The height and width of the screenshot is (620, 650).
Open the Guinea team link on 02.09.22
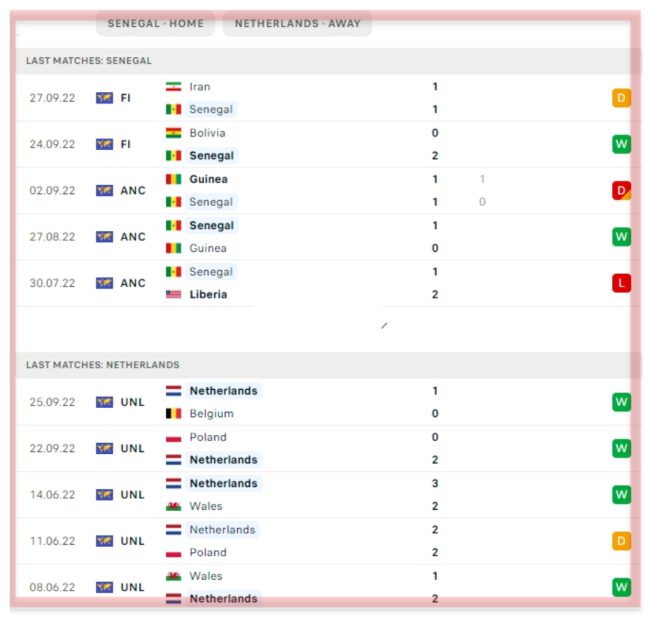[x=208, y=179]
